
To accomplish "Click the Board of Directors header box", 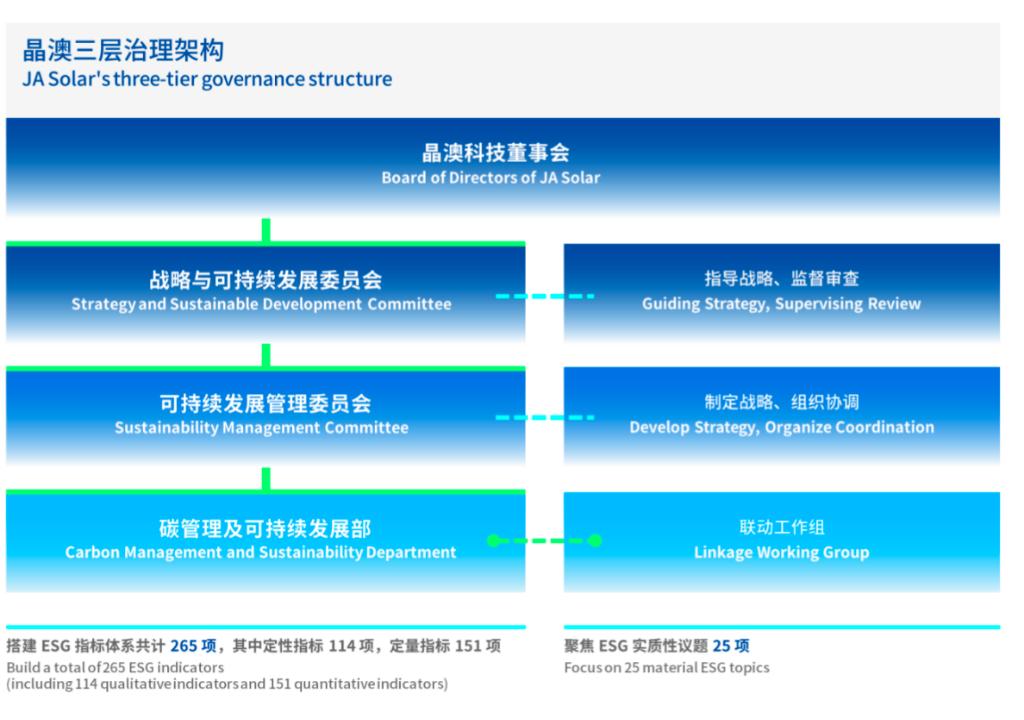I will (500, 165).
